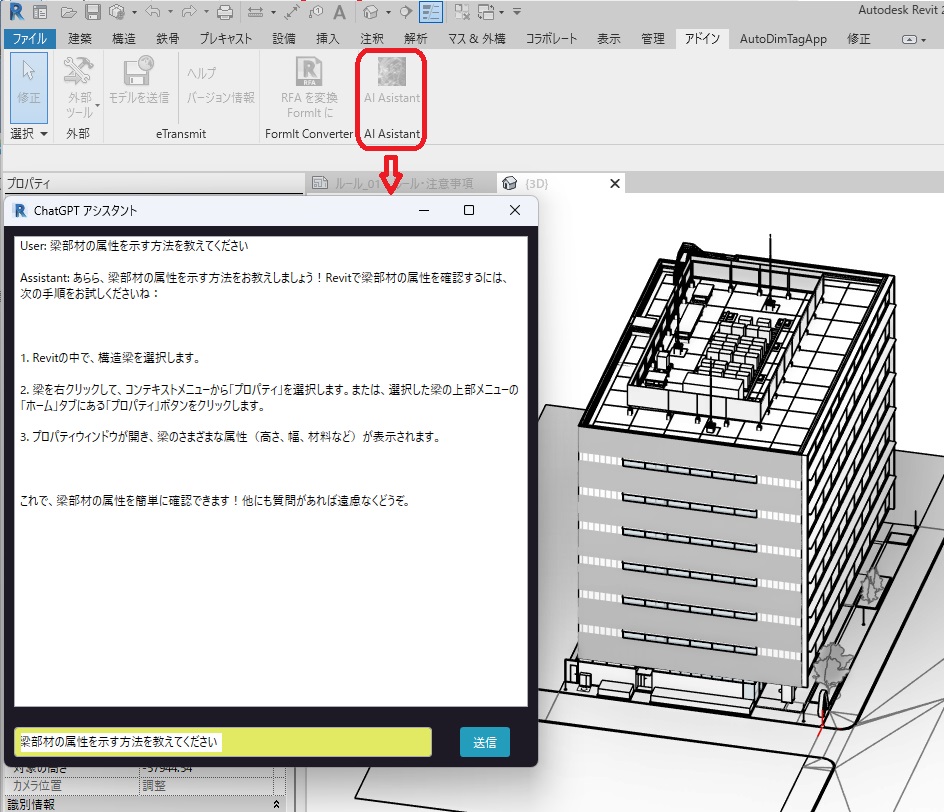Open the Redo history dropdown arrow
944x812 pixels.
coord(206,12)
